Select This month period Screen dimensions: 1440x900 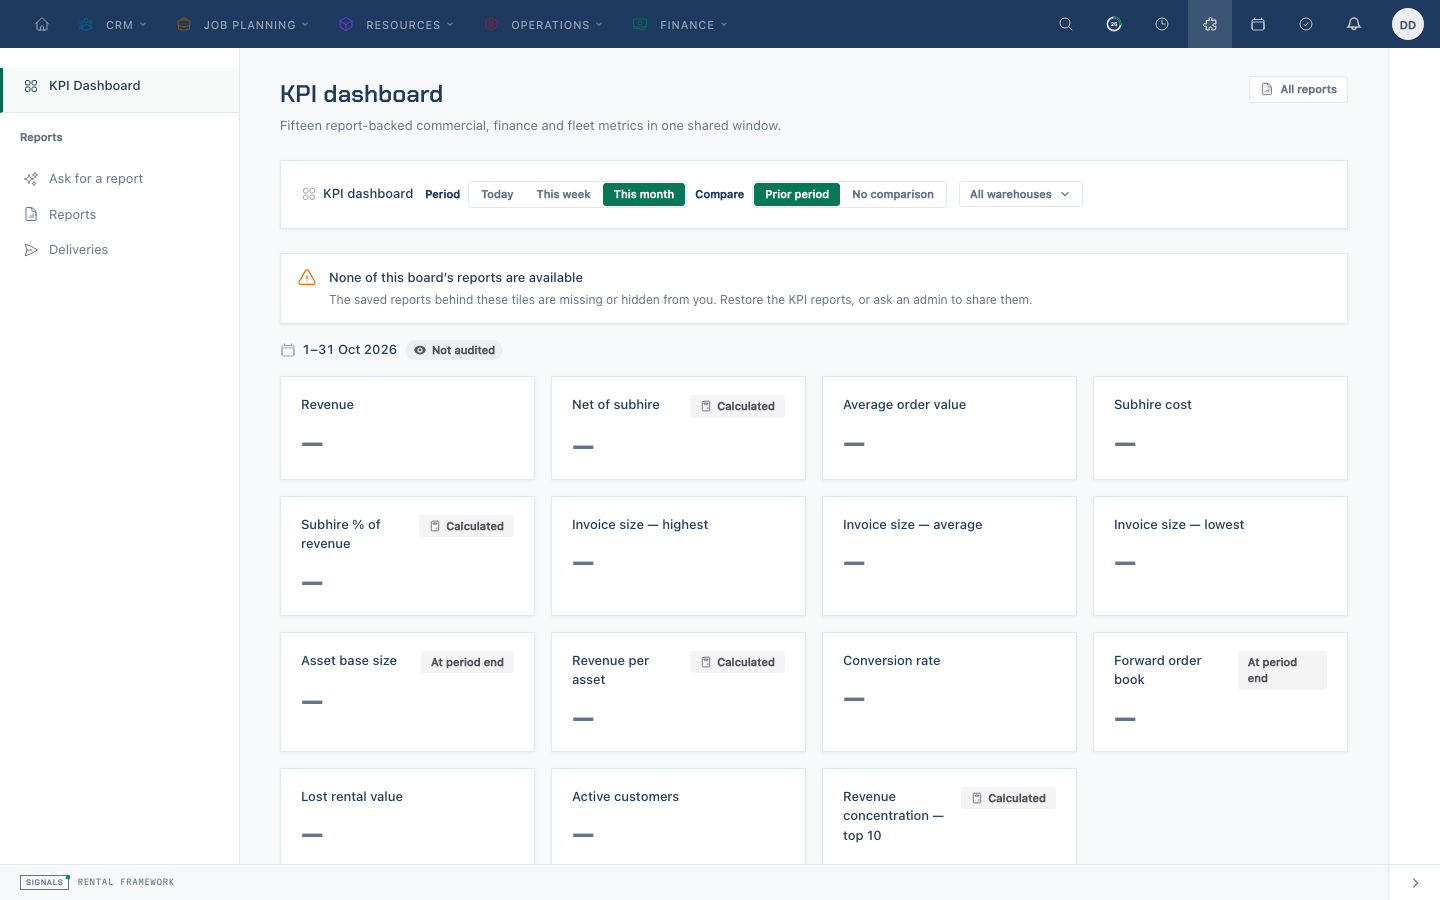coord(644,194)
